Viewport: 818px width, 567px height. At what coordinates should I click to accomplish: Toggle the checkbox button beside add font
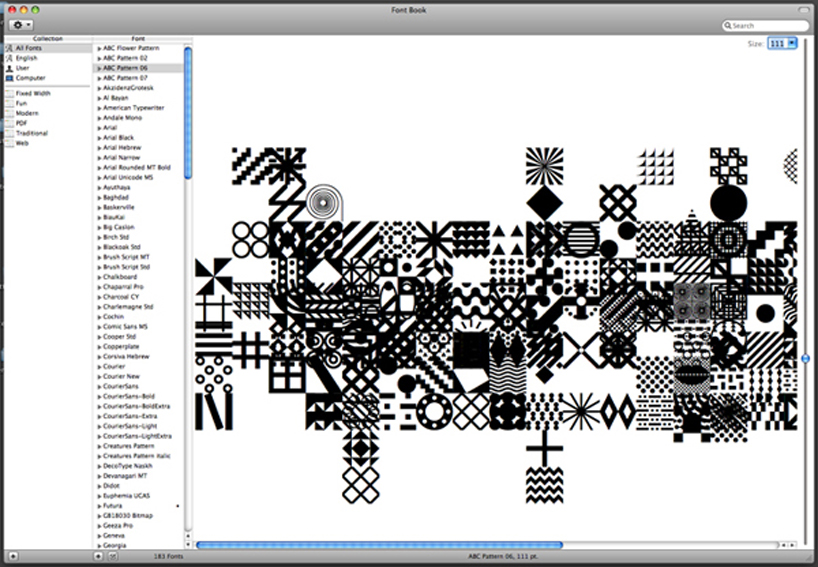112,556
